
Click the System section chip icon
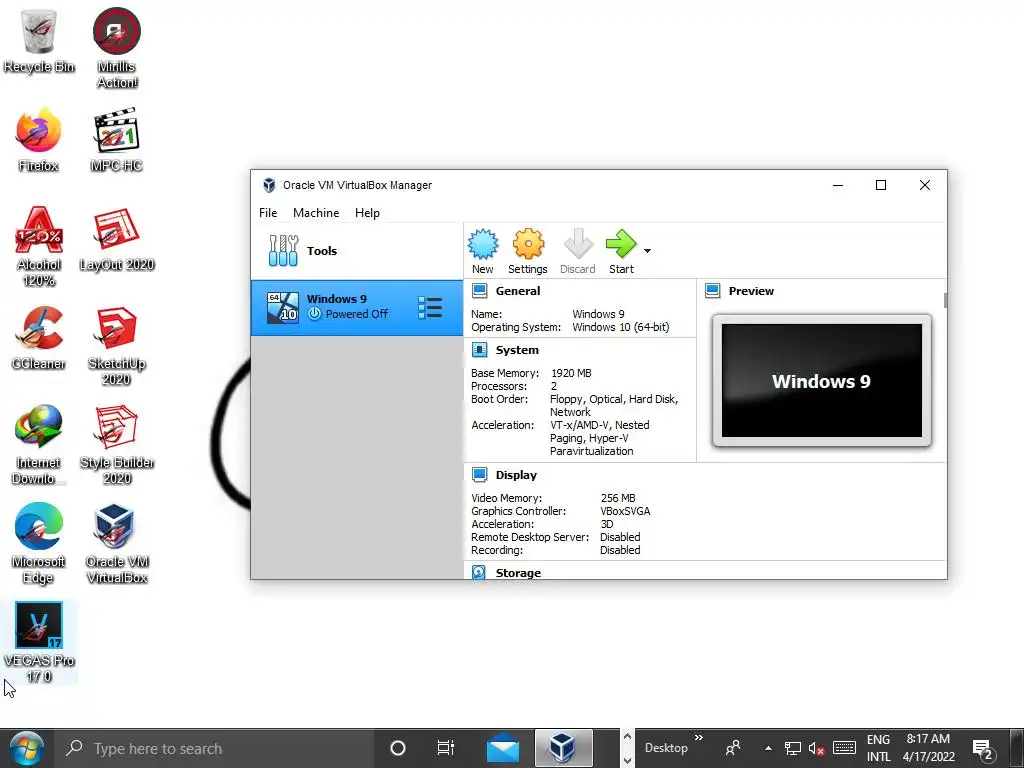coord(479,350)
